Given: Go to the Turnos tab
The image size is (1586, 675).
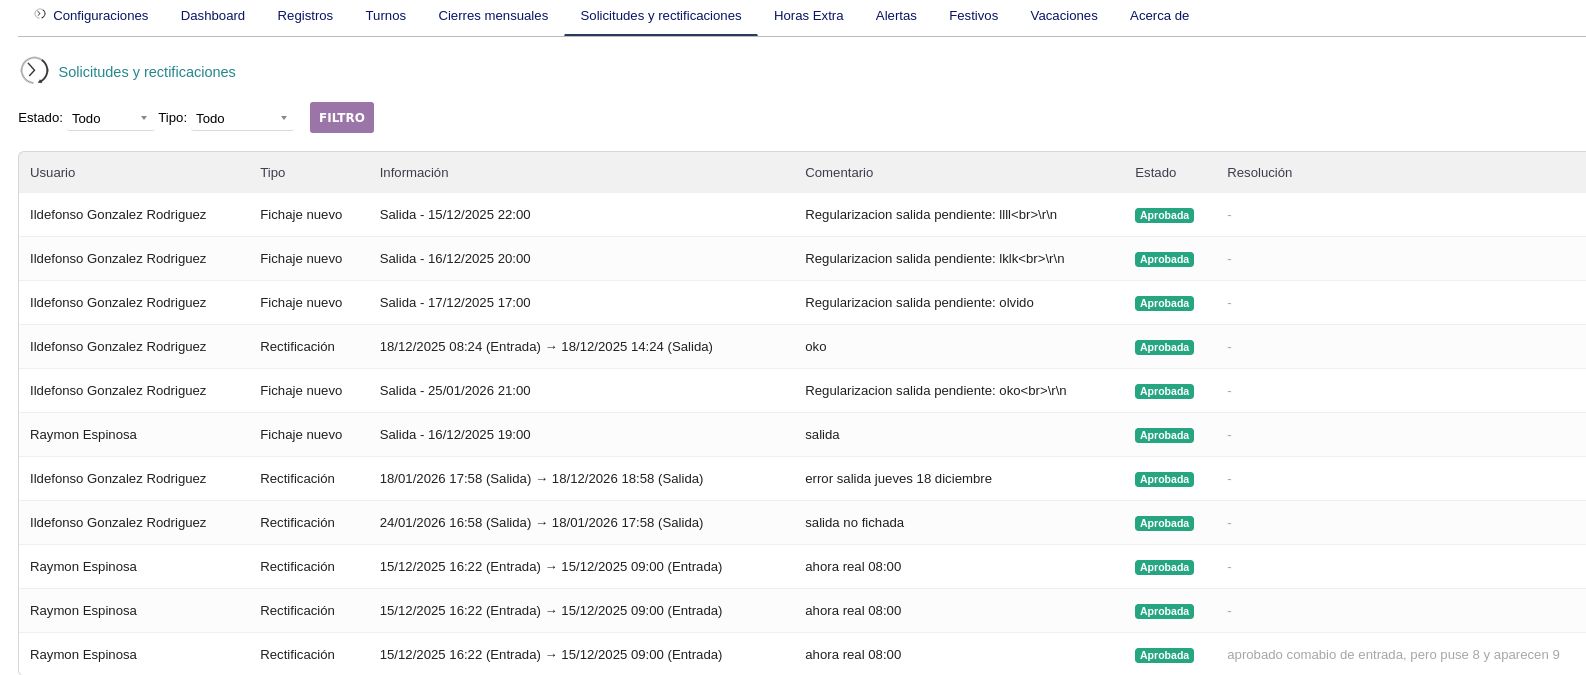Looking at the screenshot, I should click(385, 16).
